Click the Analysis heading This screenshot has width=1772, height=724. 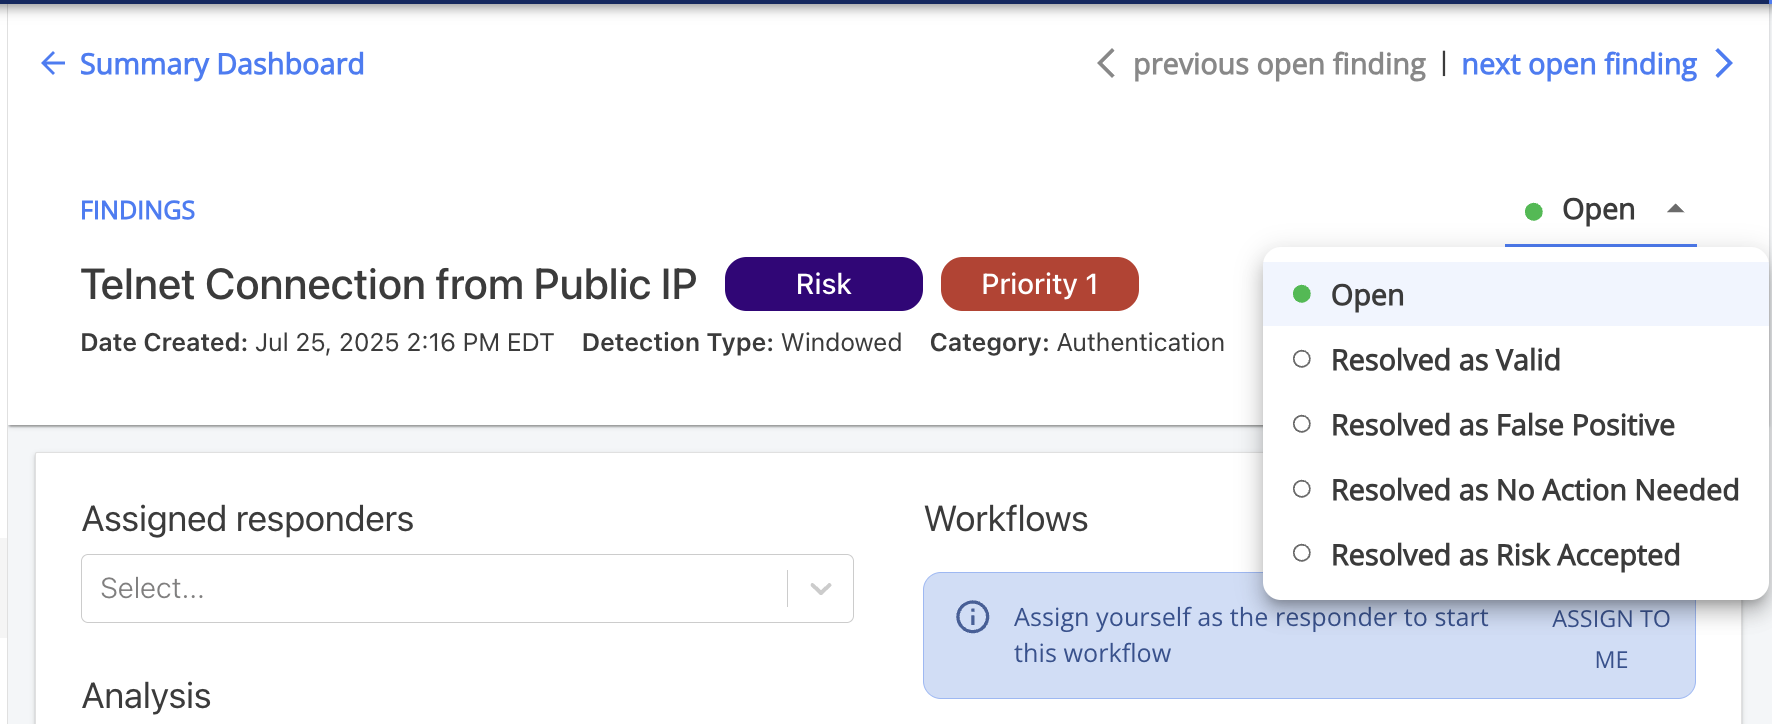coord(146,696)
